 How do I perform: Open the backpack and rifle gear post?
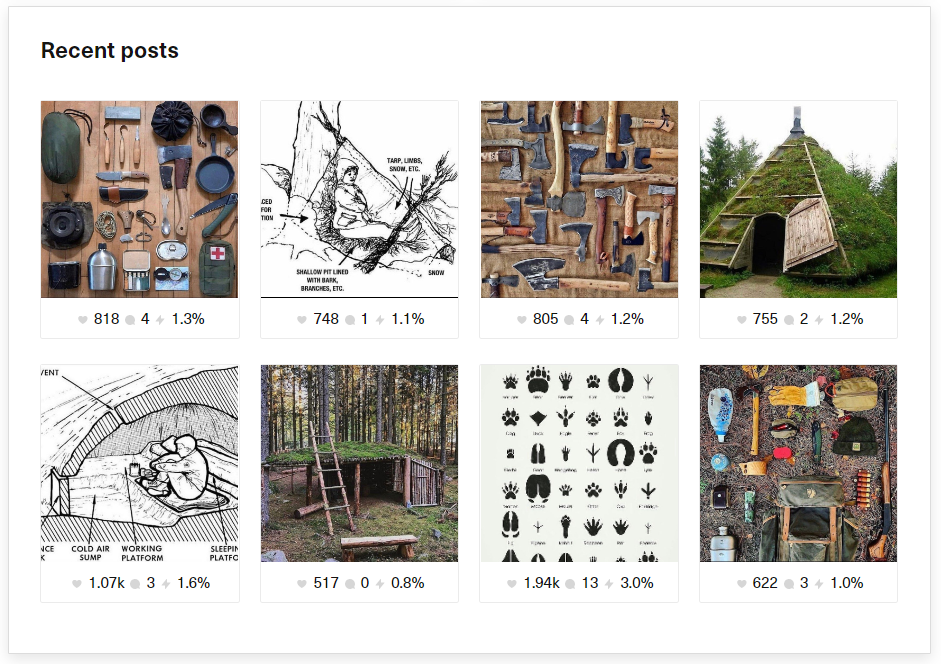point(798,463)
